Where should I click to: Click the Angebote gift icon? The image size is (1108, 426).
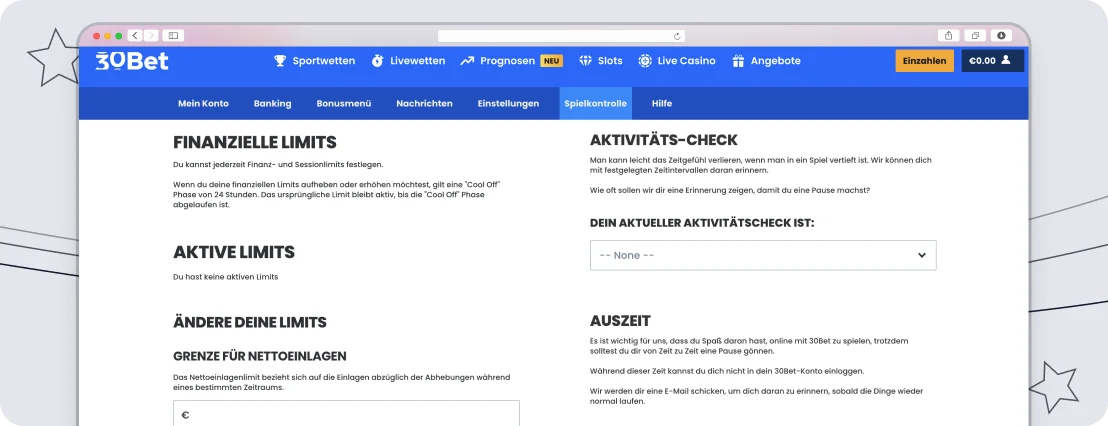pyautogui.click(x=738, y=61)
